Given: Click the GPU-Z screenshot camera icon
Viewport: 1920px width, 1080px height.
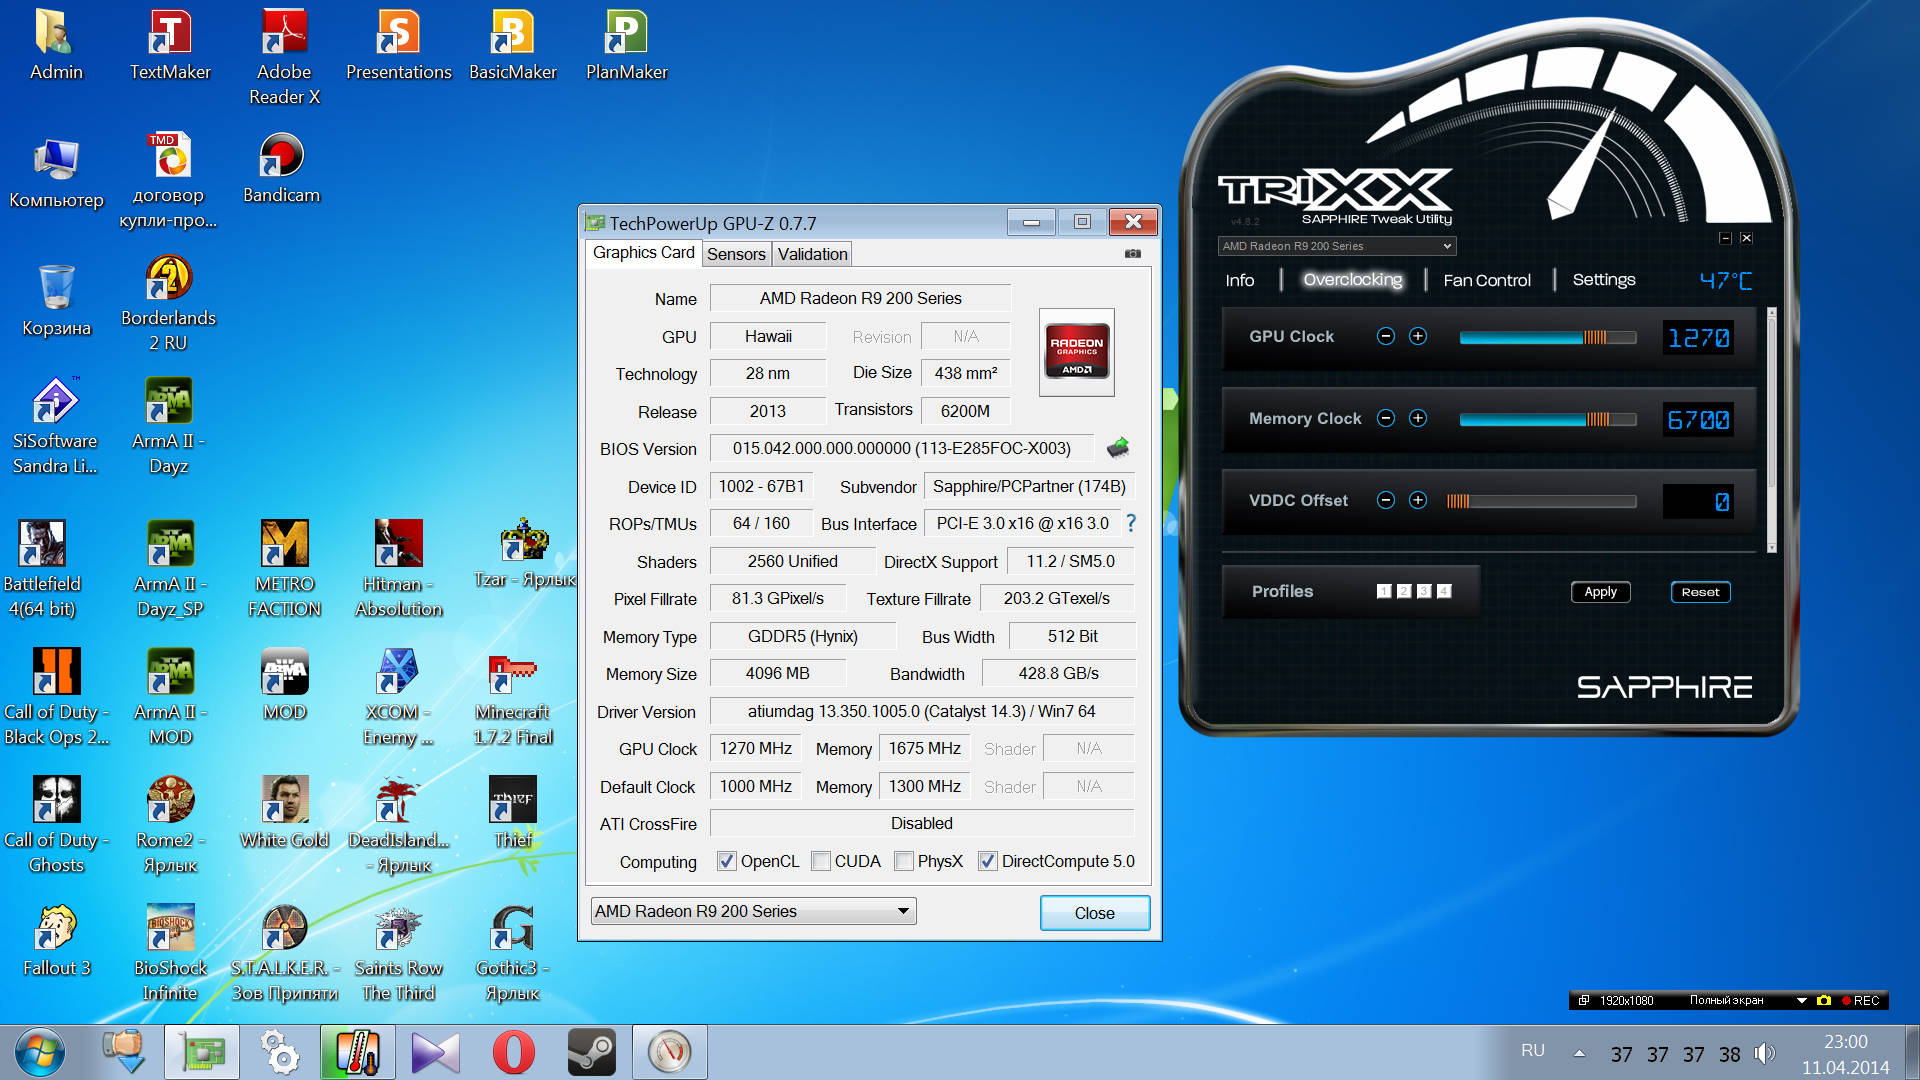Looking at the screenshot, I should pyautogui.click(x=1132, y=254).
